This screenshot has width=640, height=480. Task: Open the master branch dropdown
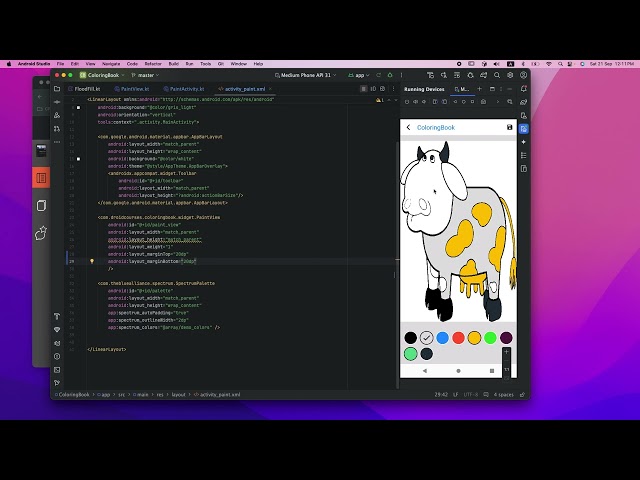pyautogui.click(x=145, y=75)
